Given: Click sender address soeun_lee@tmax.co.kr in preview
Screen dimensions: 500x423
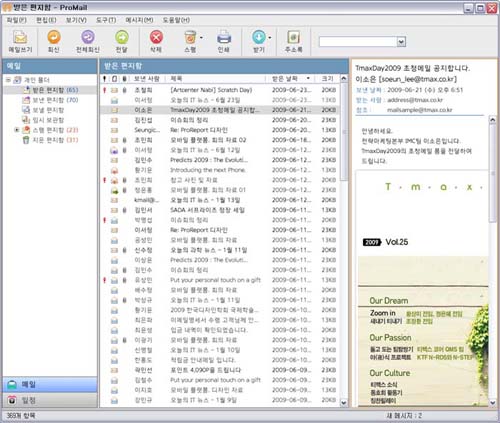Looking at the screenshot, I should [x=418, y=79].
